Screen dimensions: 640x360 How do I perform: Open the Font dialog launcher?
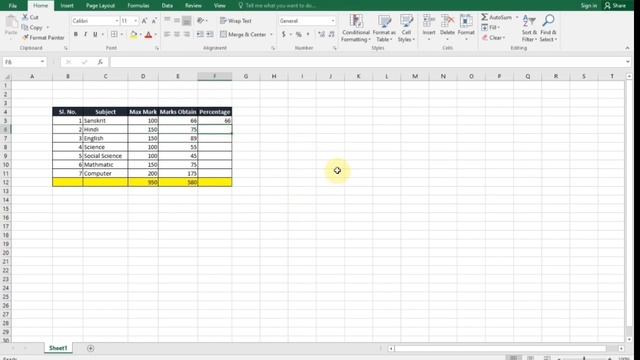coord(157,48)
